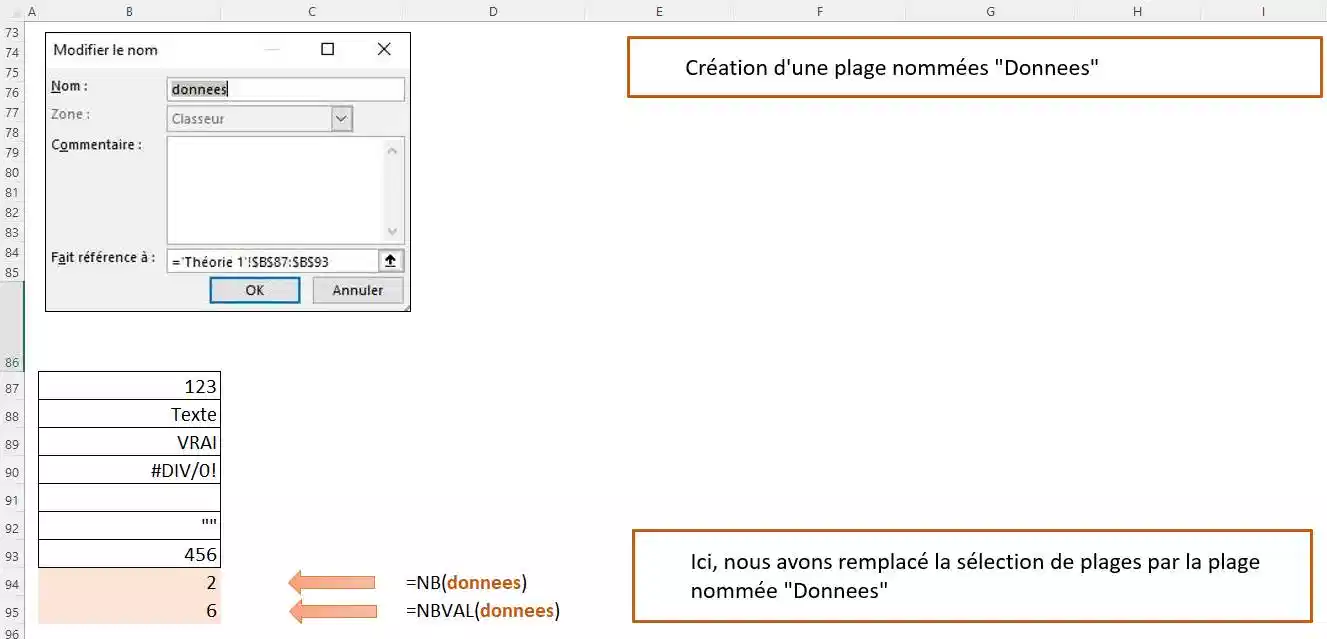The height and width of the screenshot is (639, 1327).
Task: Click the Nom field containing donnees
Action: point(285,89)
